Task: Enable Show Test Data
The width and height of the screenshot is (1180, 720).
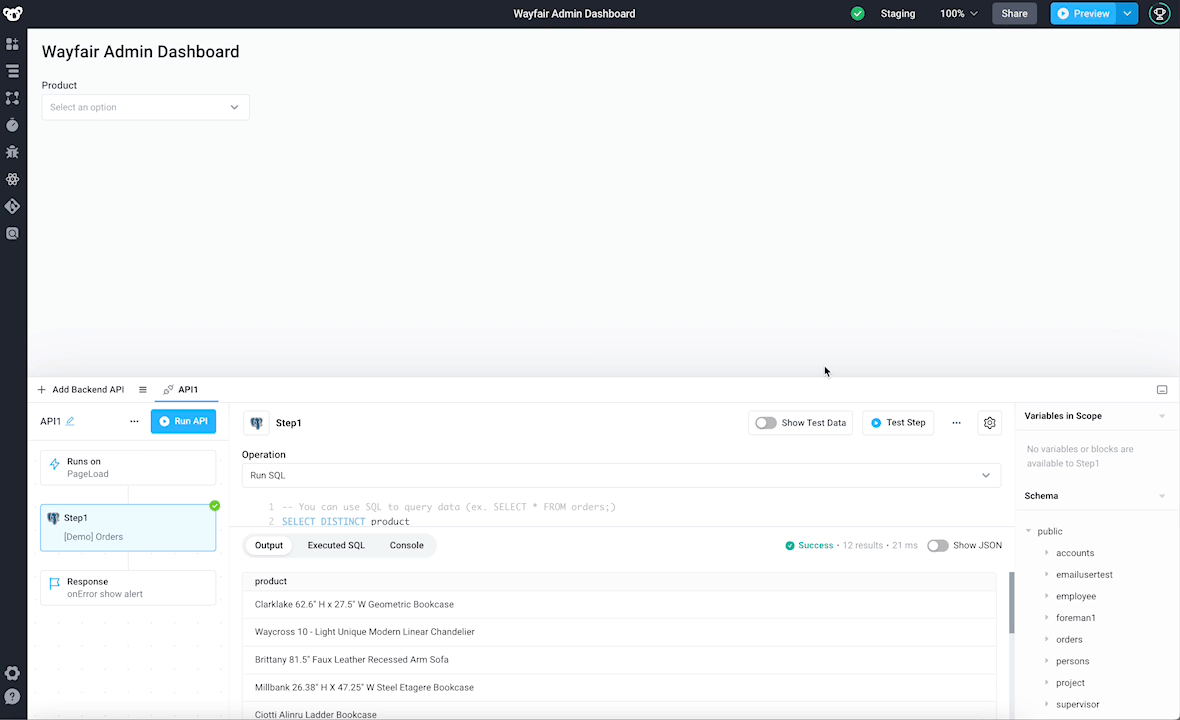Action: click(765, 422)
